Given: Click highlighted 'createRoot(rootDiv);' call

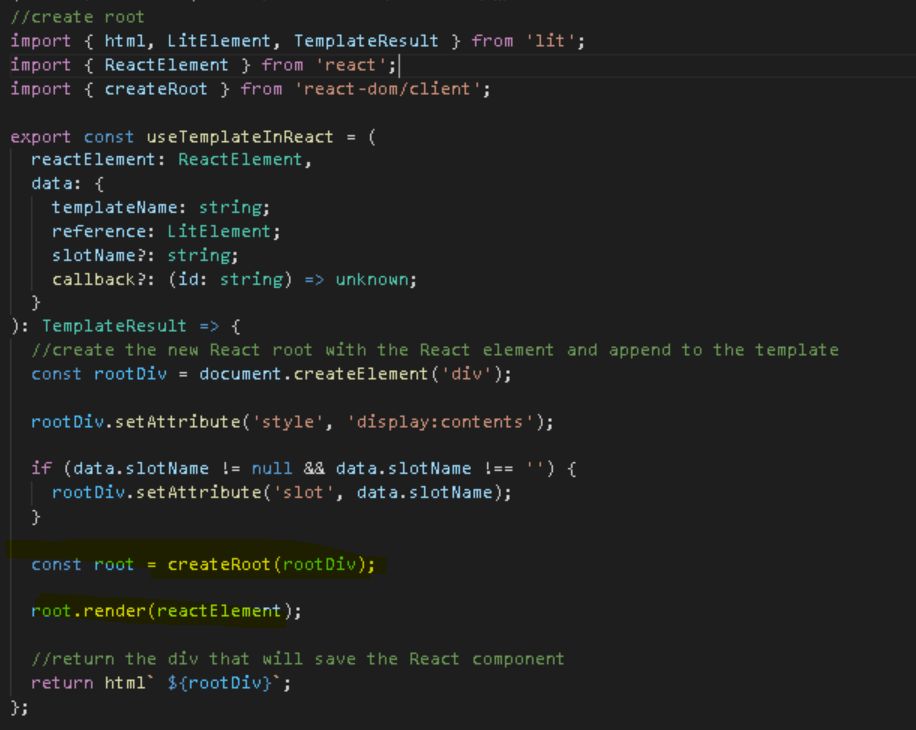Looking at the screenshot, I should pyautogui.click(x=271, y=564).
